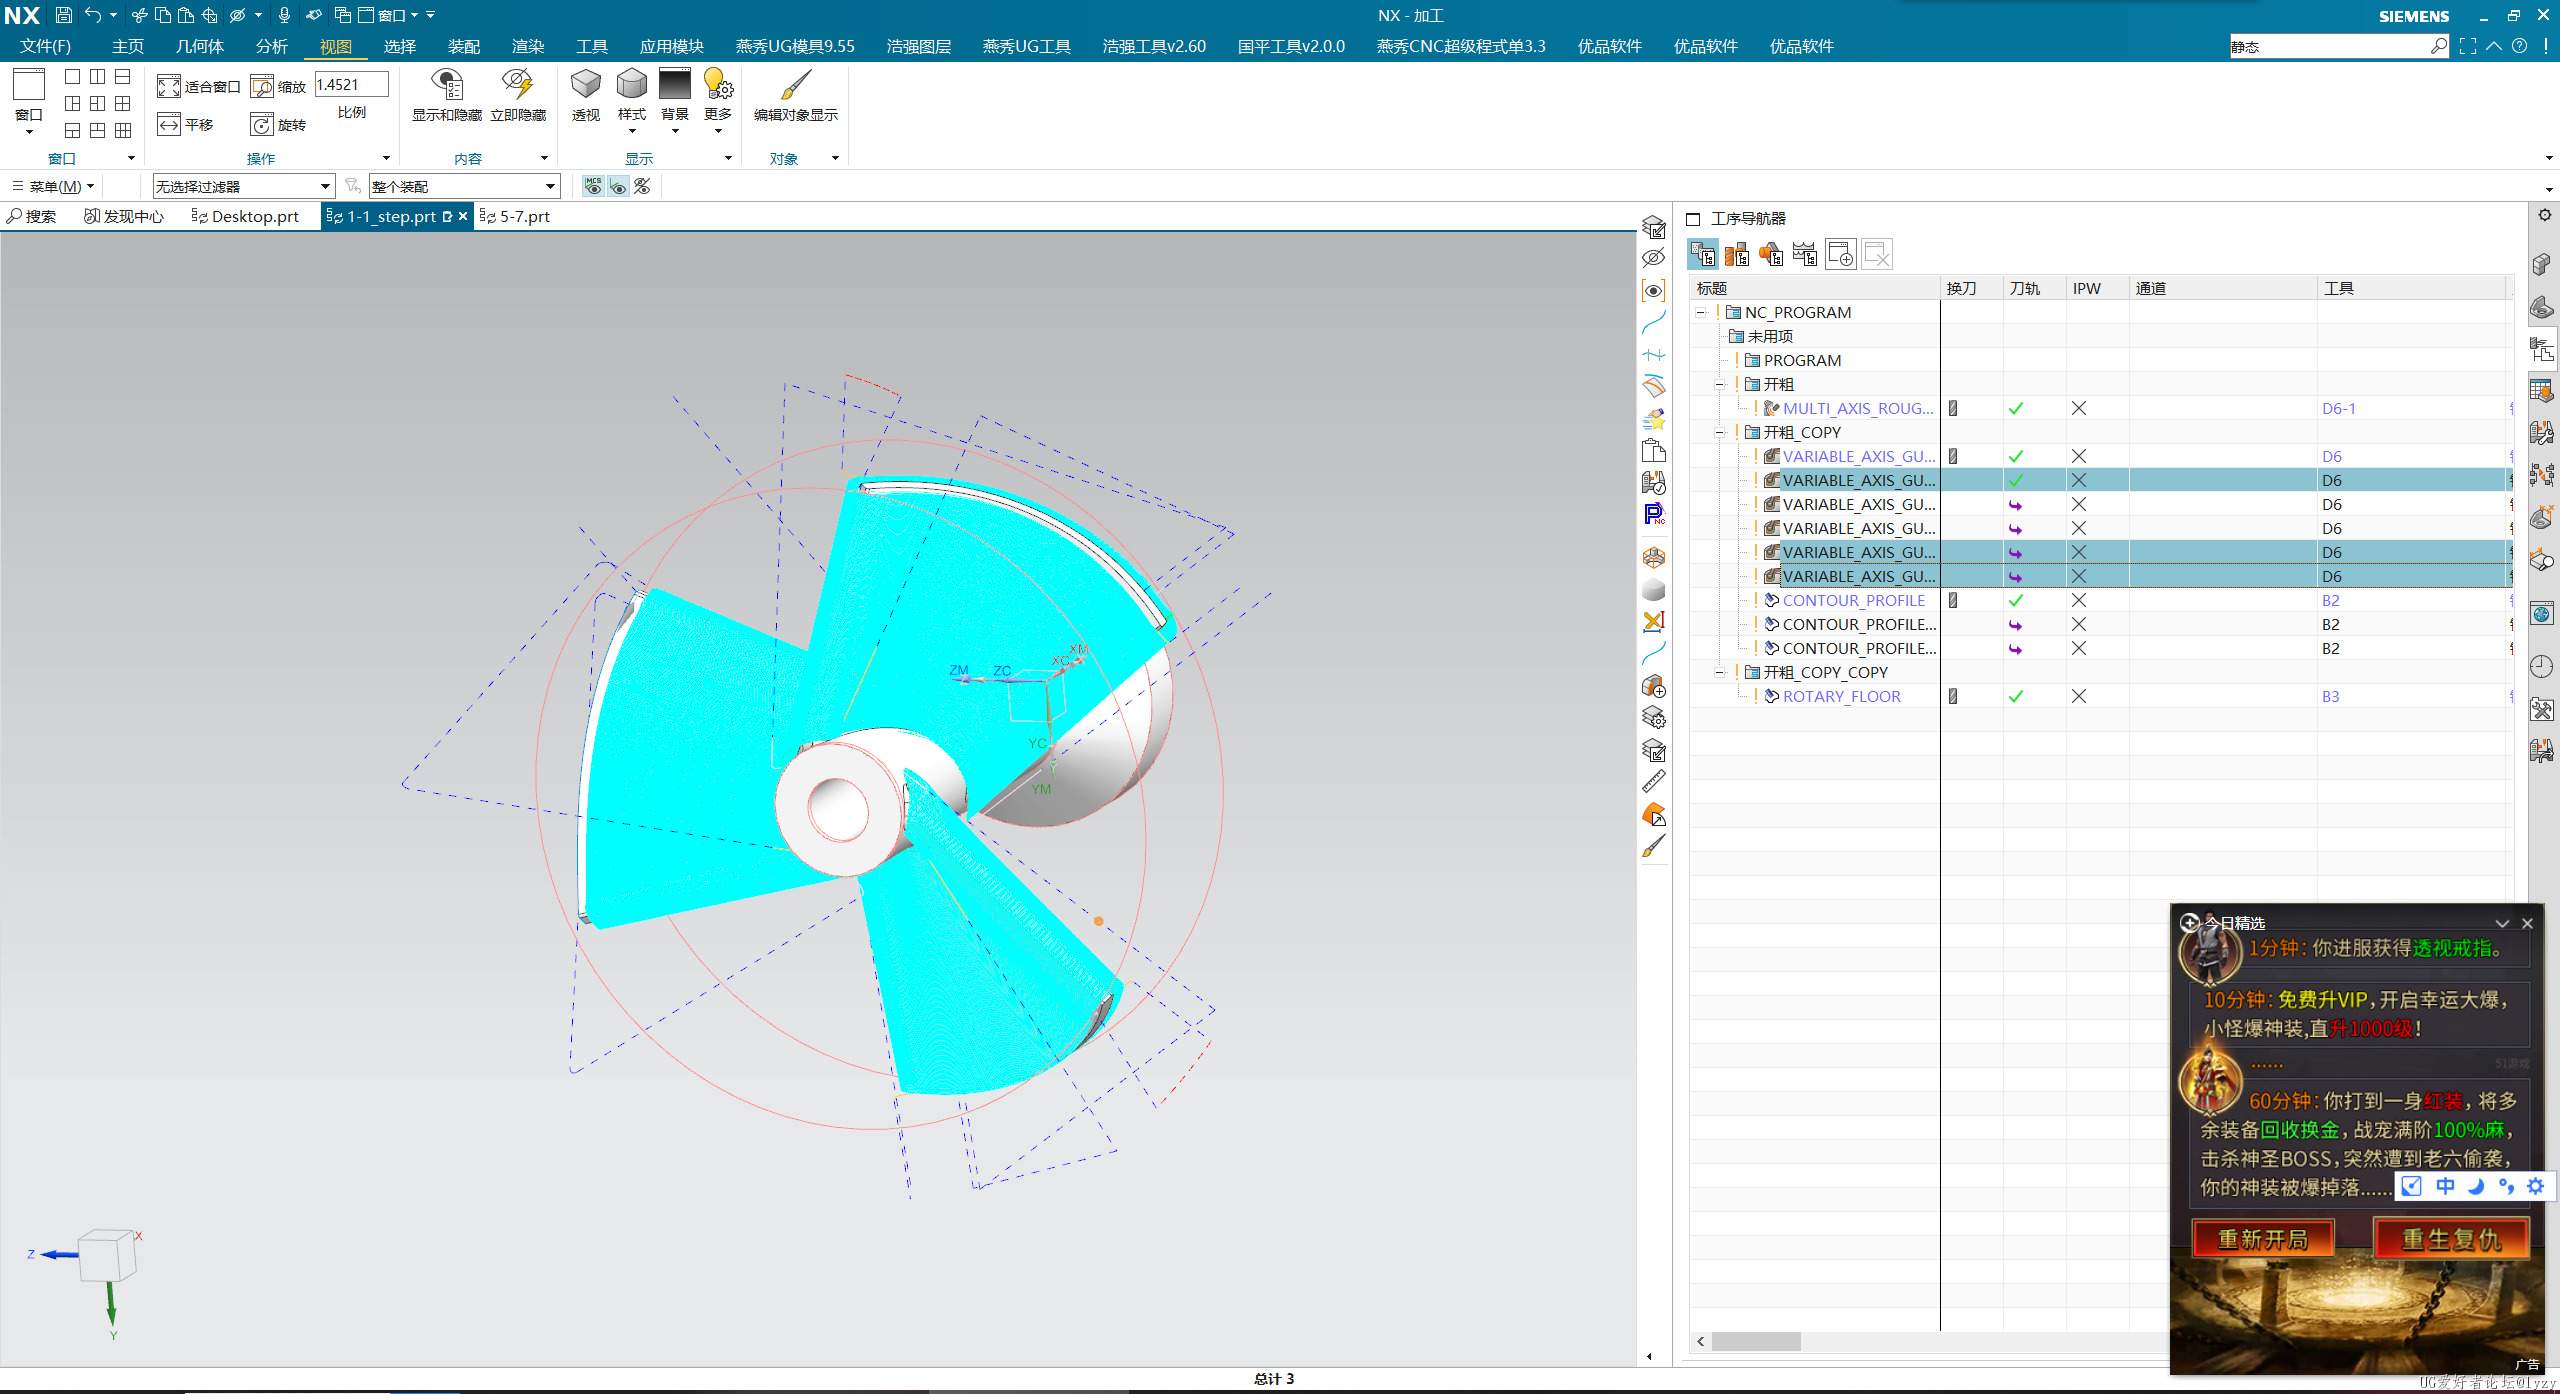This screenshot has width=2560, height=1394.
Task: Click the 比例 scale value input field
Action: pyautogui.click(x=351, y=85)
